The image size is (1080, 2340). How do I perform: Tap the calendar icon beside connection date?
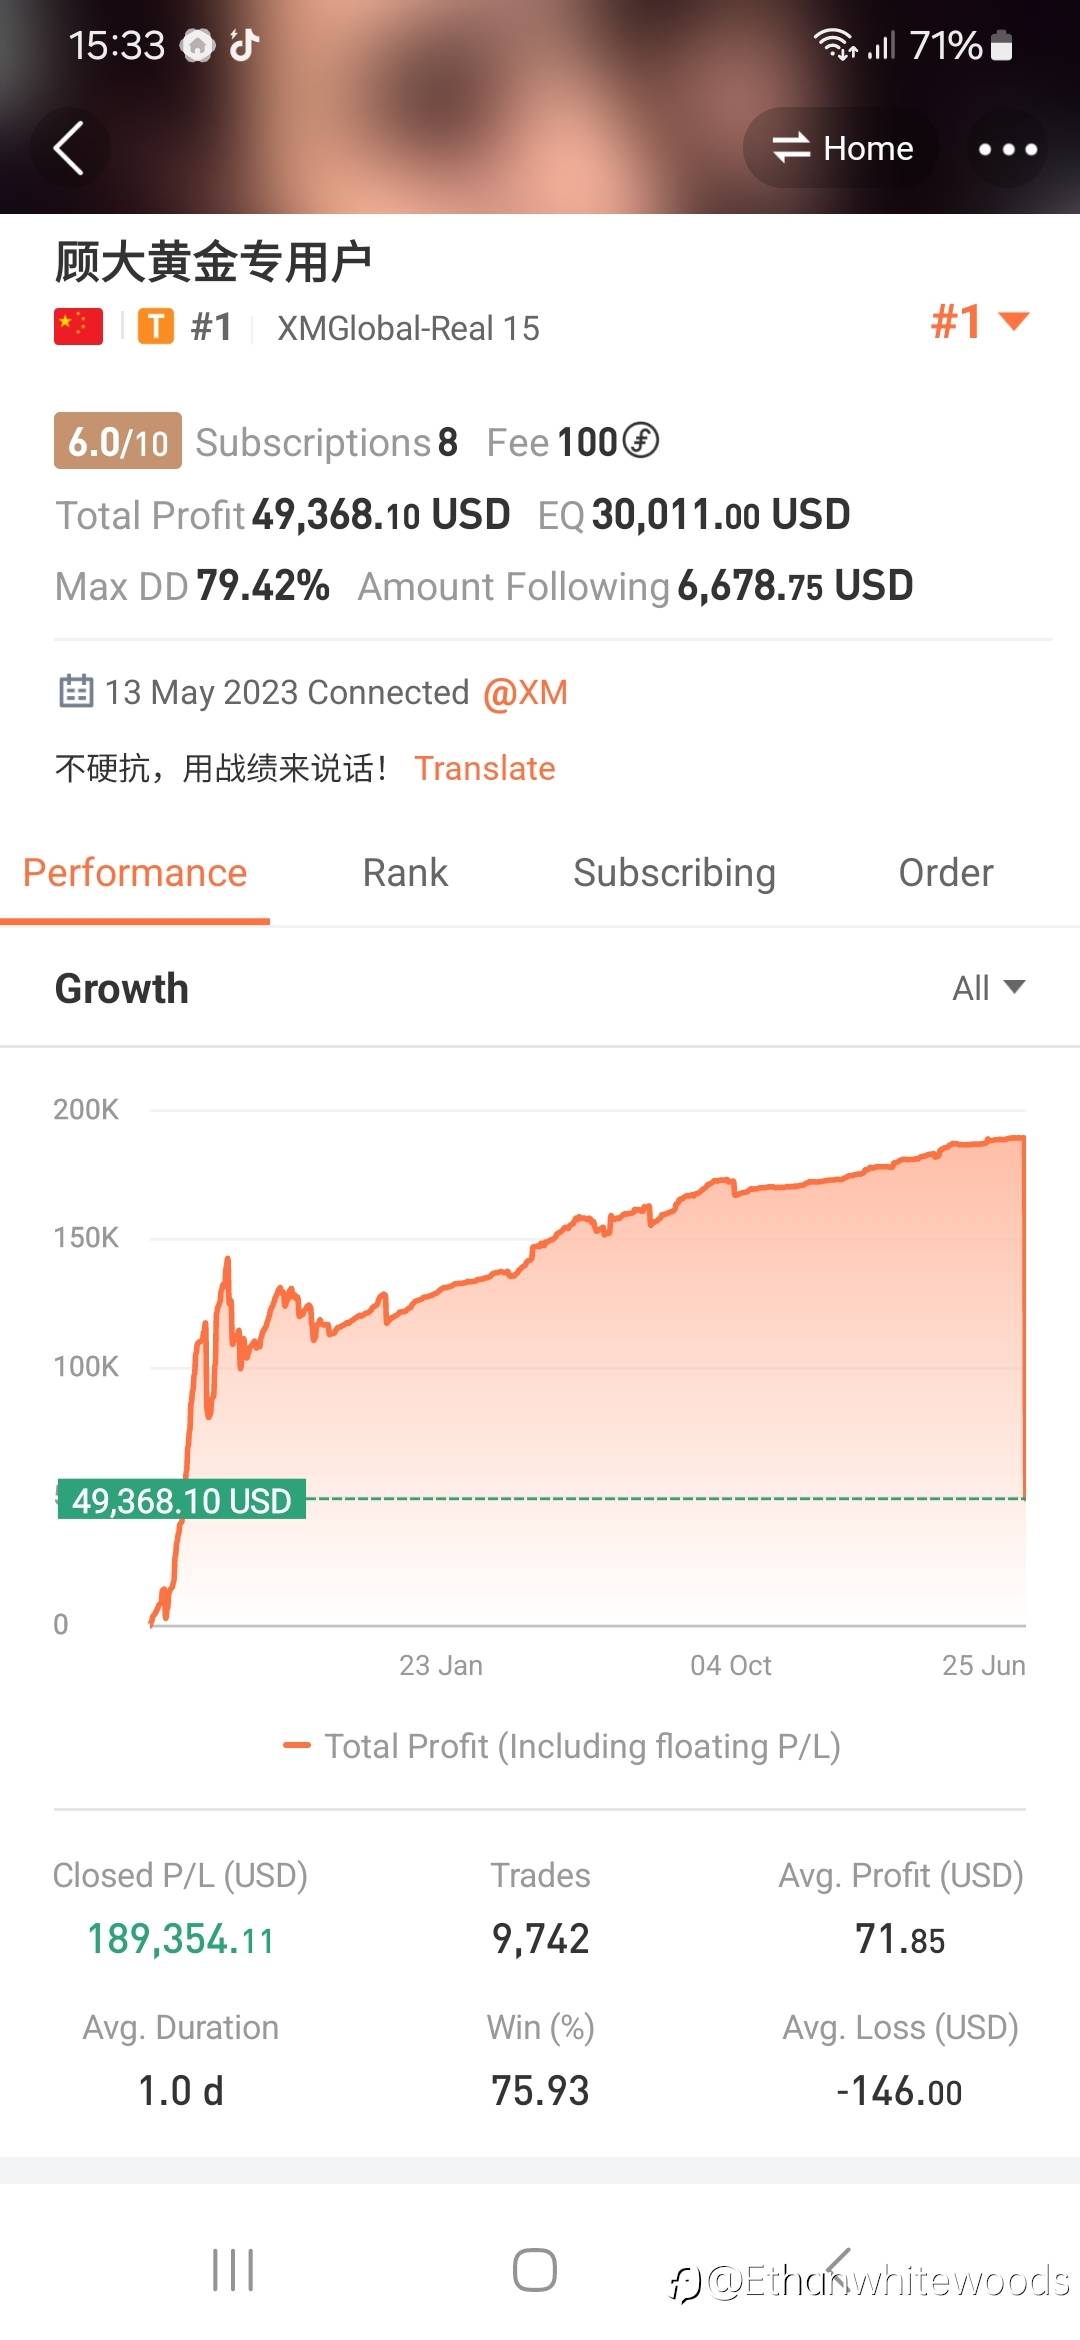point(76,691)
